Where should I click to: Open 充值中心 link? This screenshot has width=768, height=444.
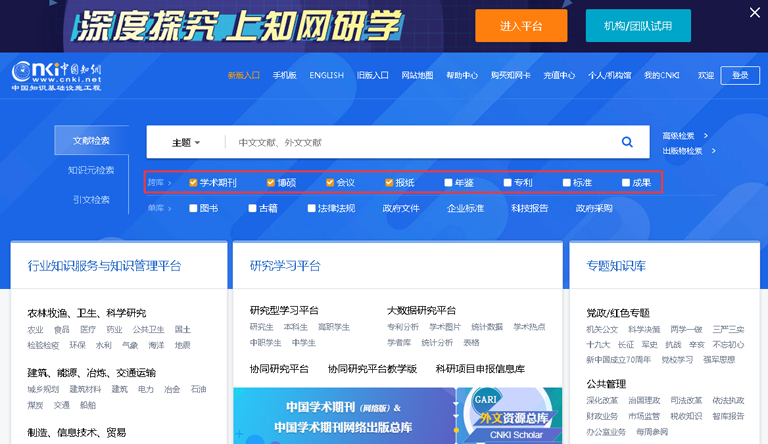click(x=559, y=75)
